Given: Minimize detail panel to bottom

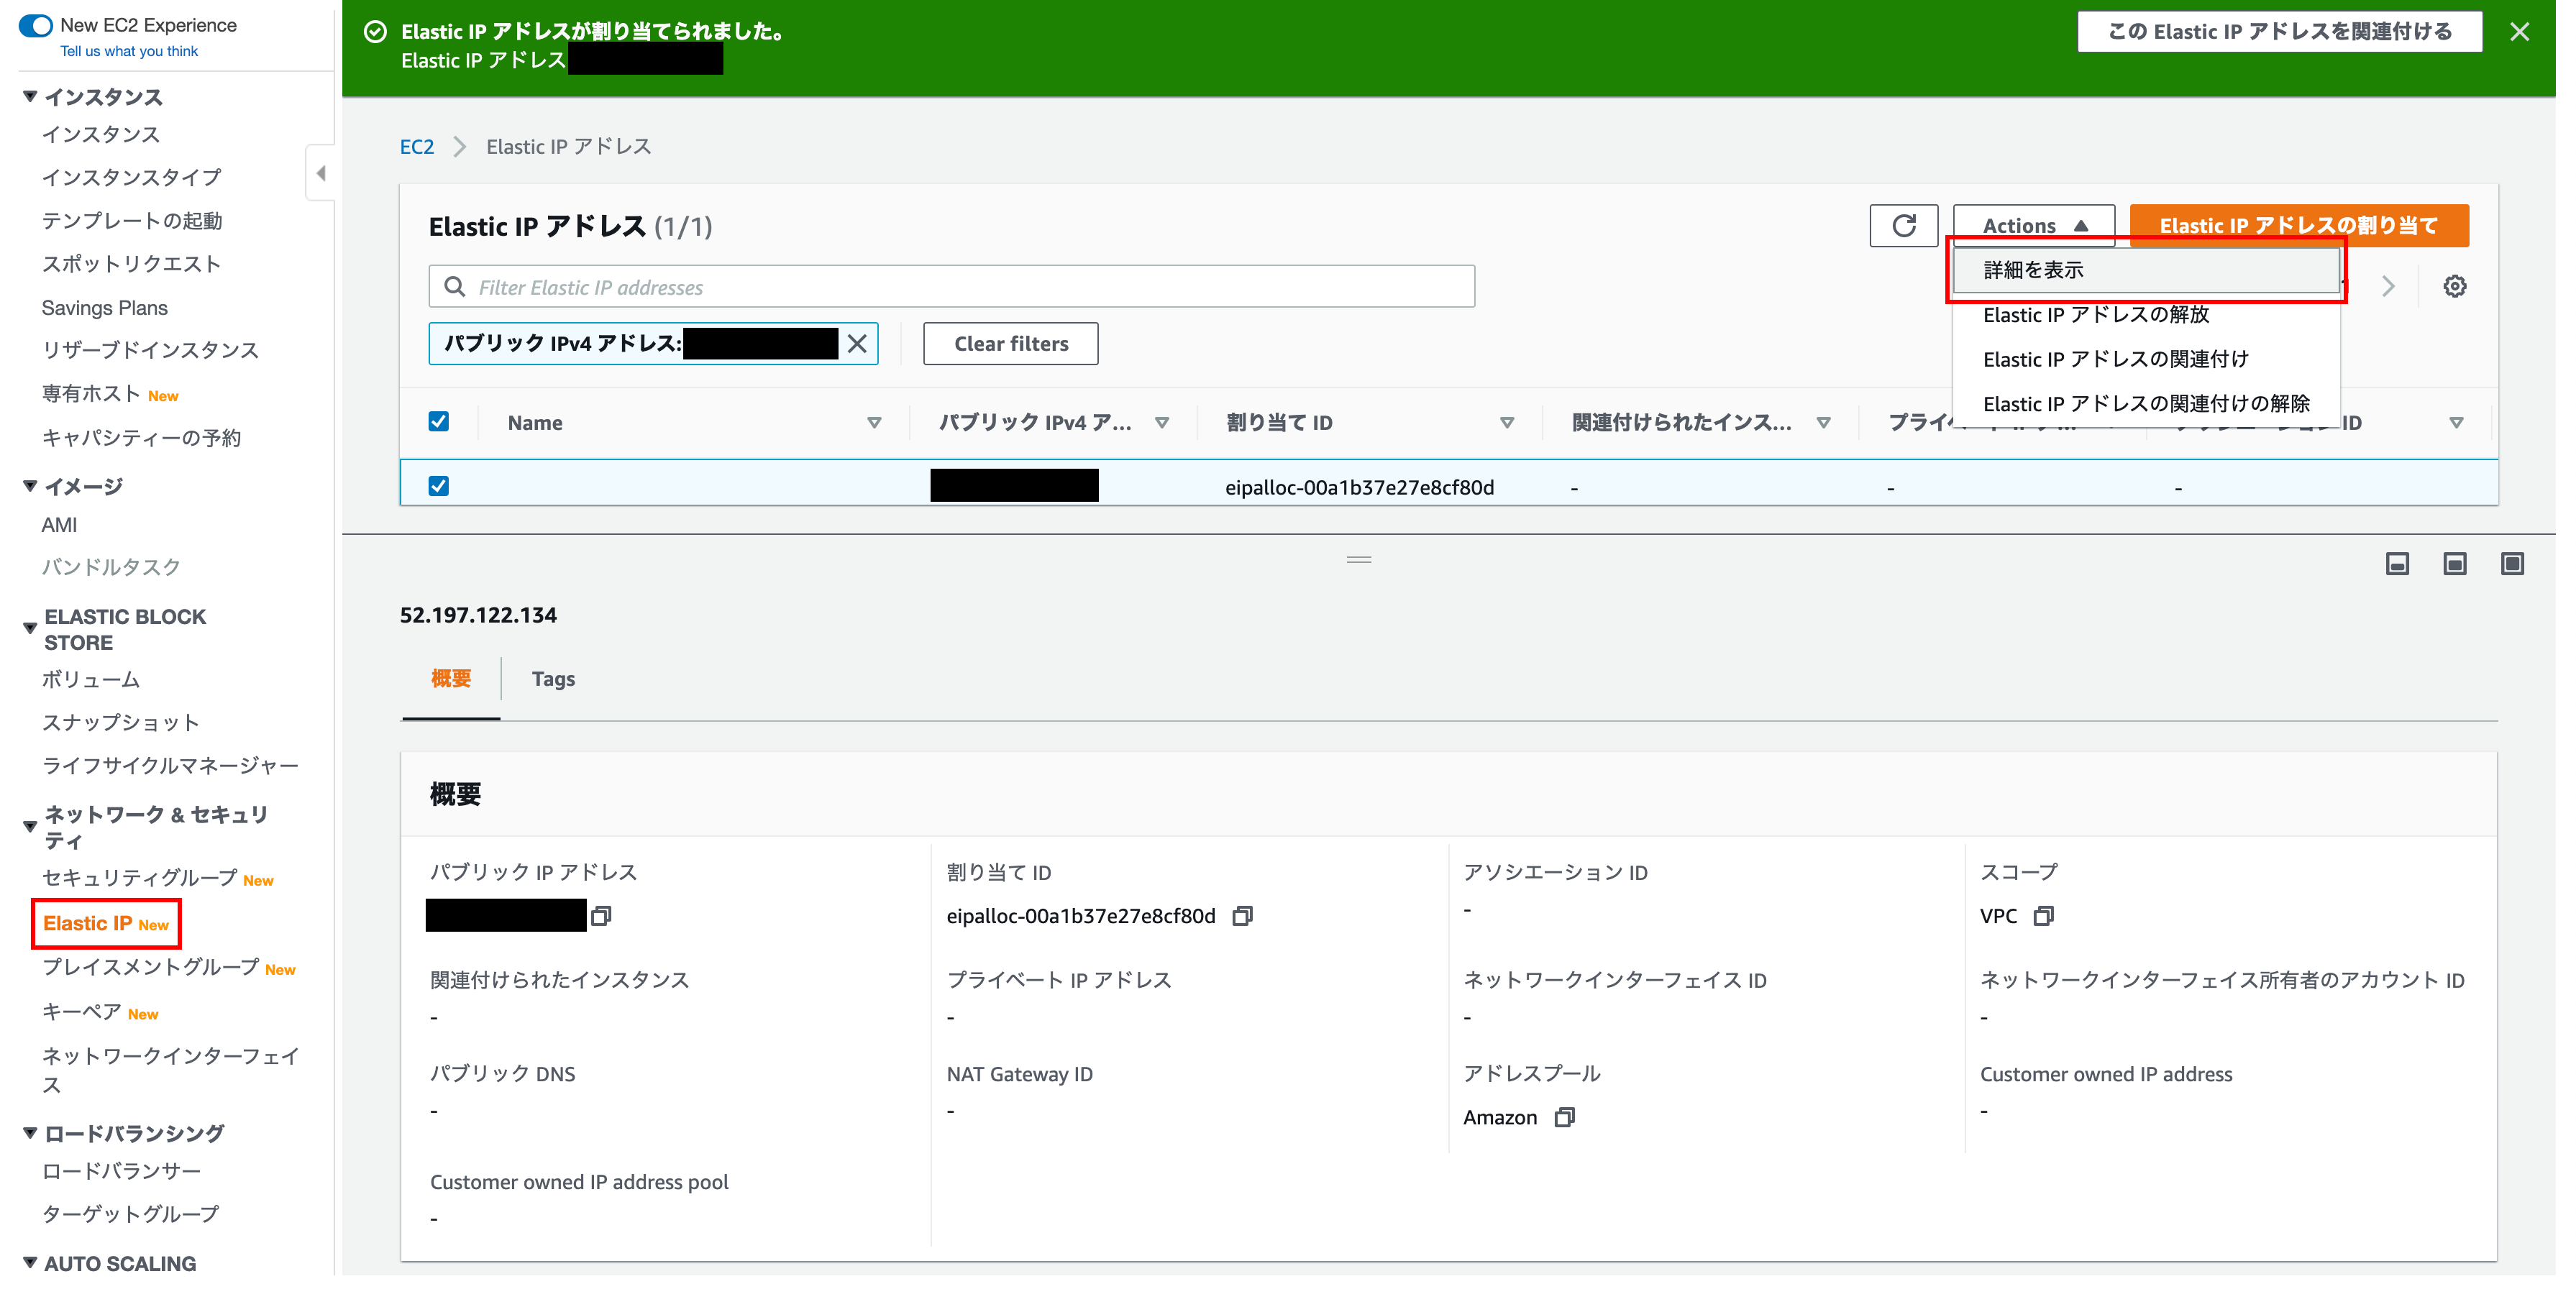Looking at the screenshot, I should 2397,564.
